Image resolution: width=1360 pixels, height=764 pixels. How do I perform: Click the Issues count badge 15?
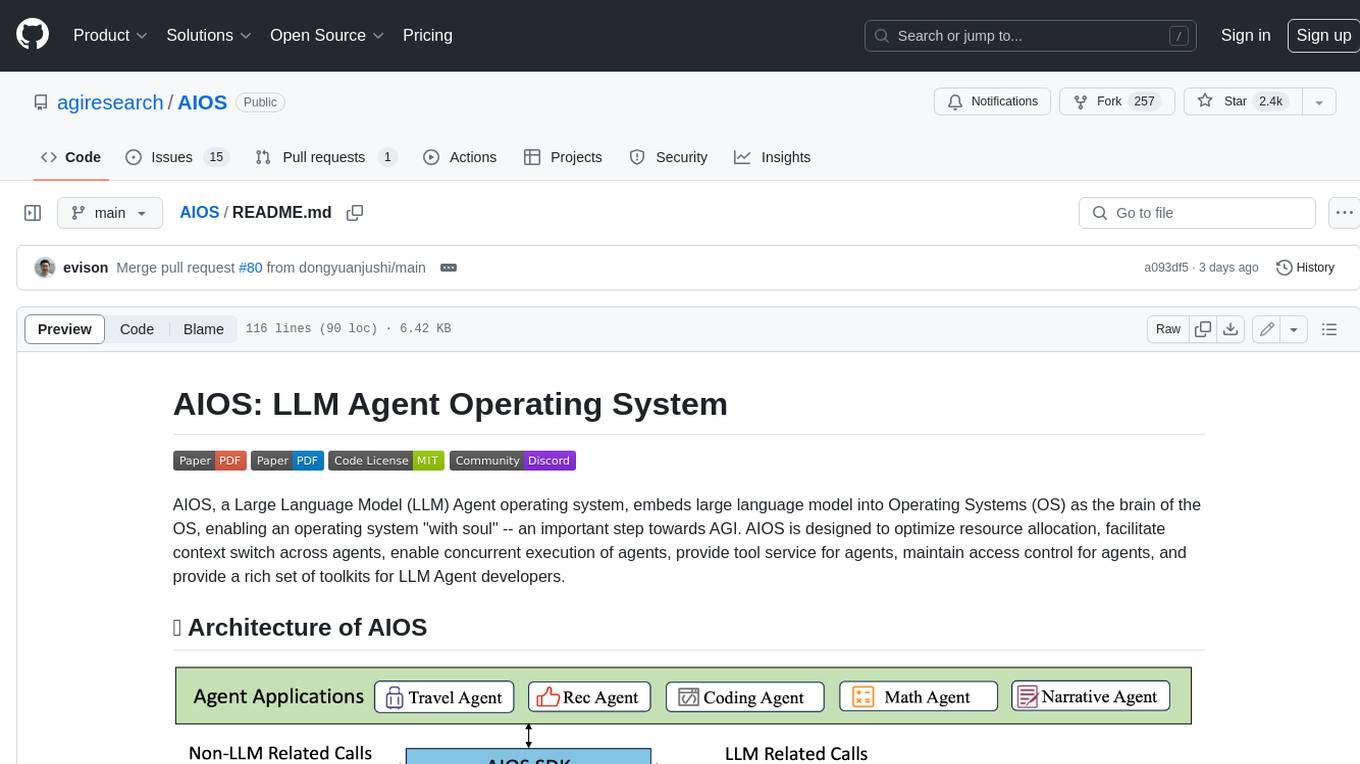coord(215,157)
